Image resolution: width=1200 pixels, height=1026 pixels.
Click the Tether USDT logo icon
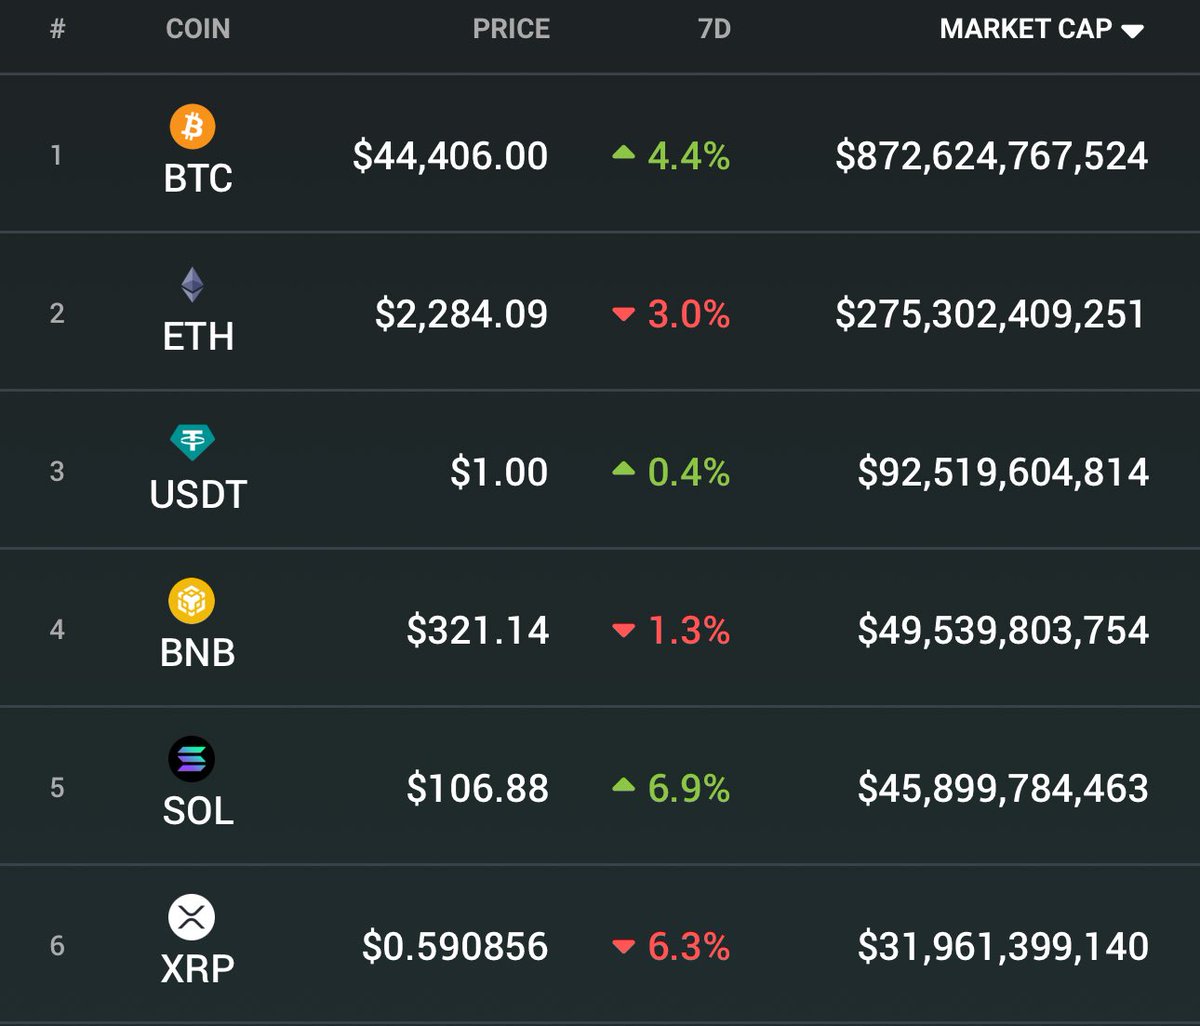pos(192,441)
